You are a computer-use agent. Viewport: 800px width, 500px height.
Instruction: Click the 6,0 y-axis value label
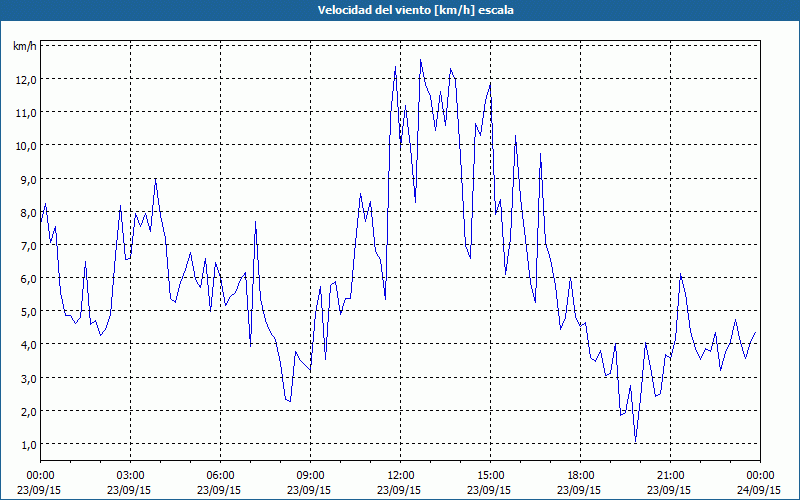click(25, 278)
